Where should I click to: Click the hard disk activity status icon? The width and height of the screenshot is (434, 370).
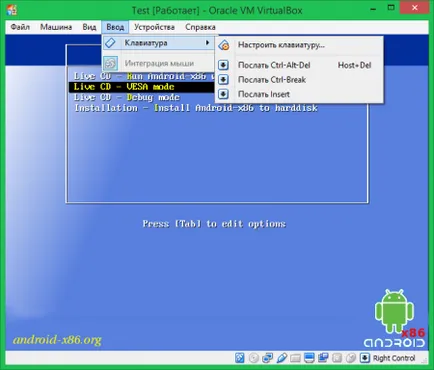point(240,358)
